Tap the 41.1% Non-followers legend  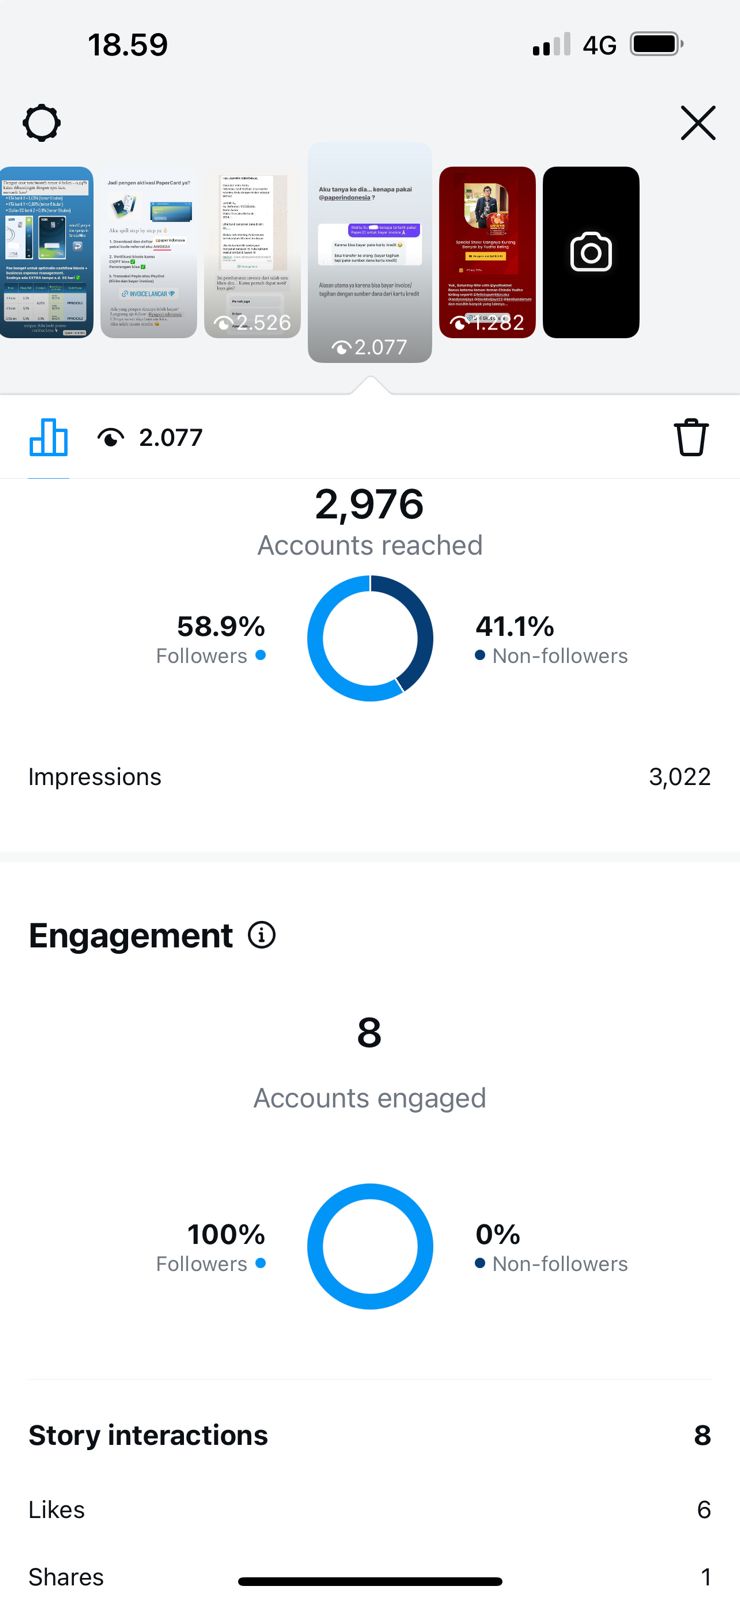point(550,640)
